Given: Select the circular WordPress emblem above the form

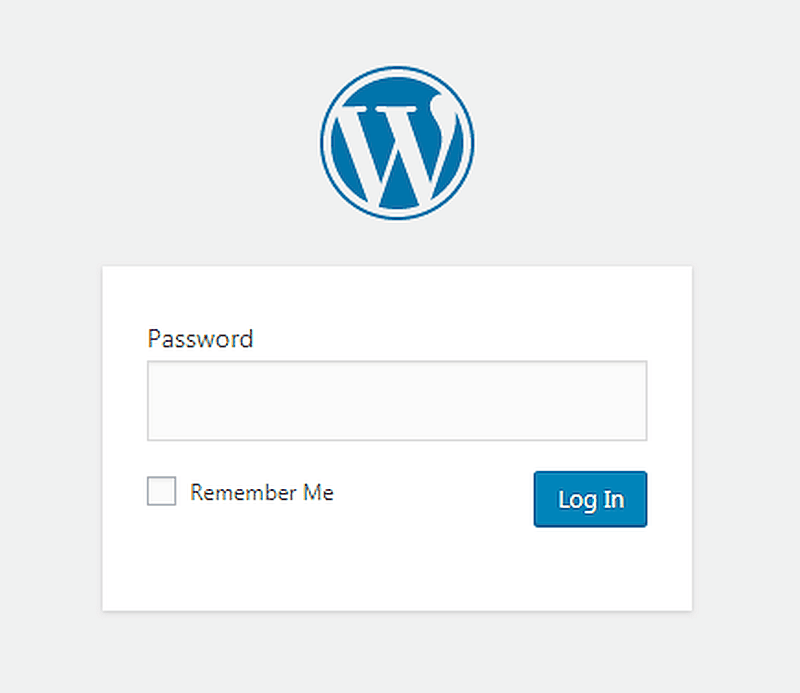Looking at the screenshot, I should point(397,142).
